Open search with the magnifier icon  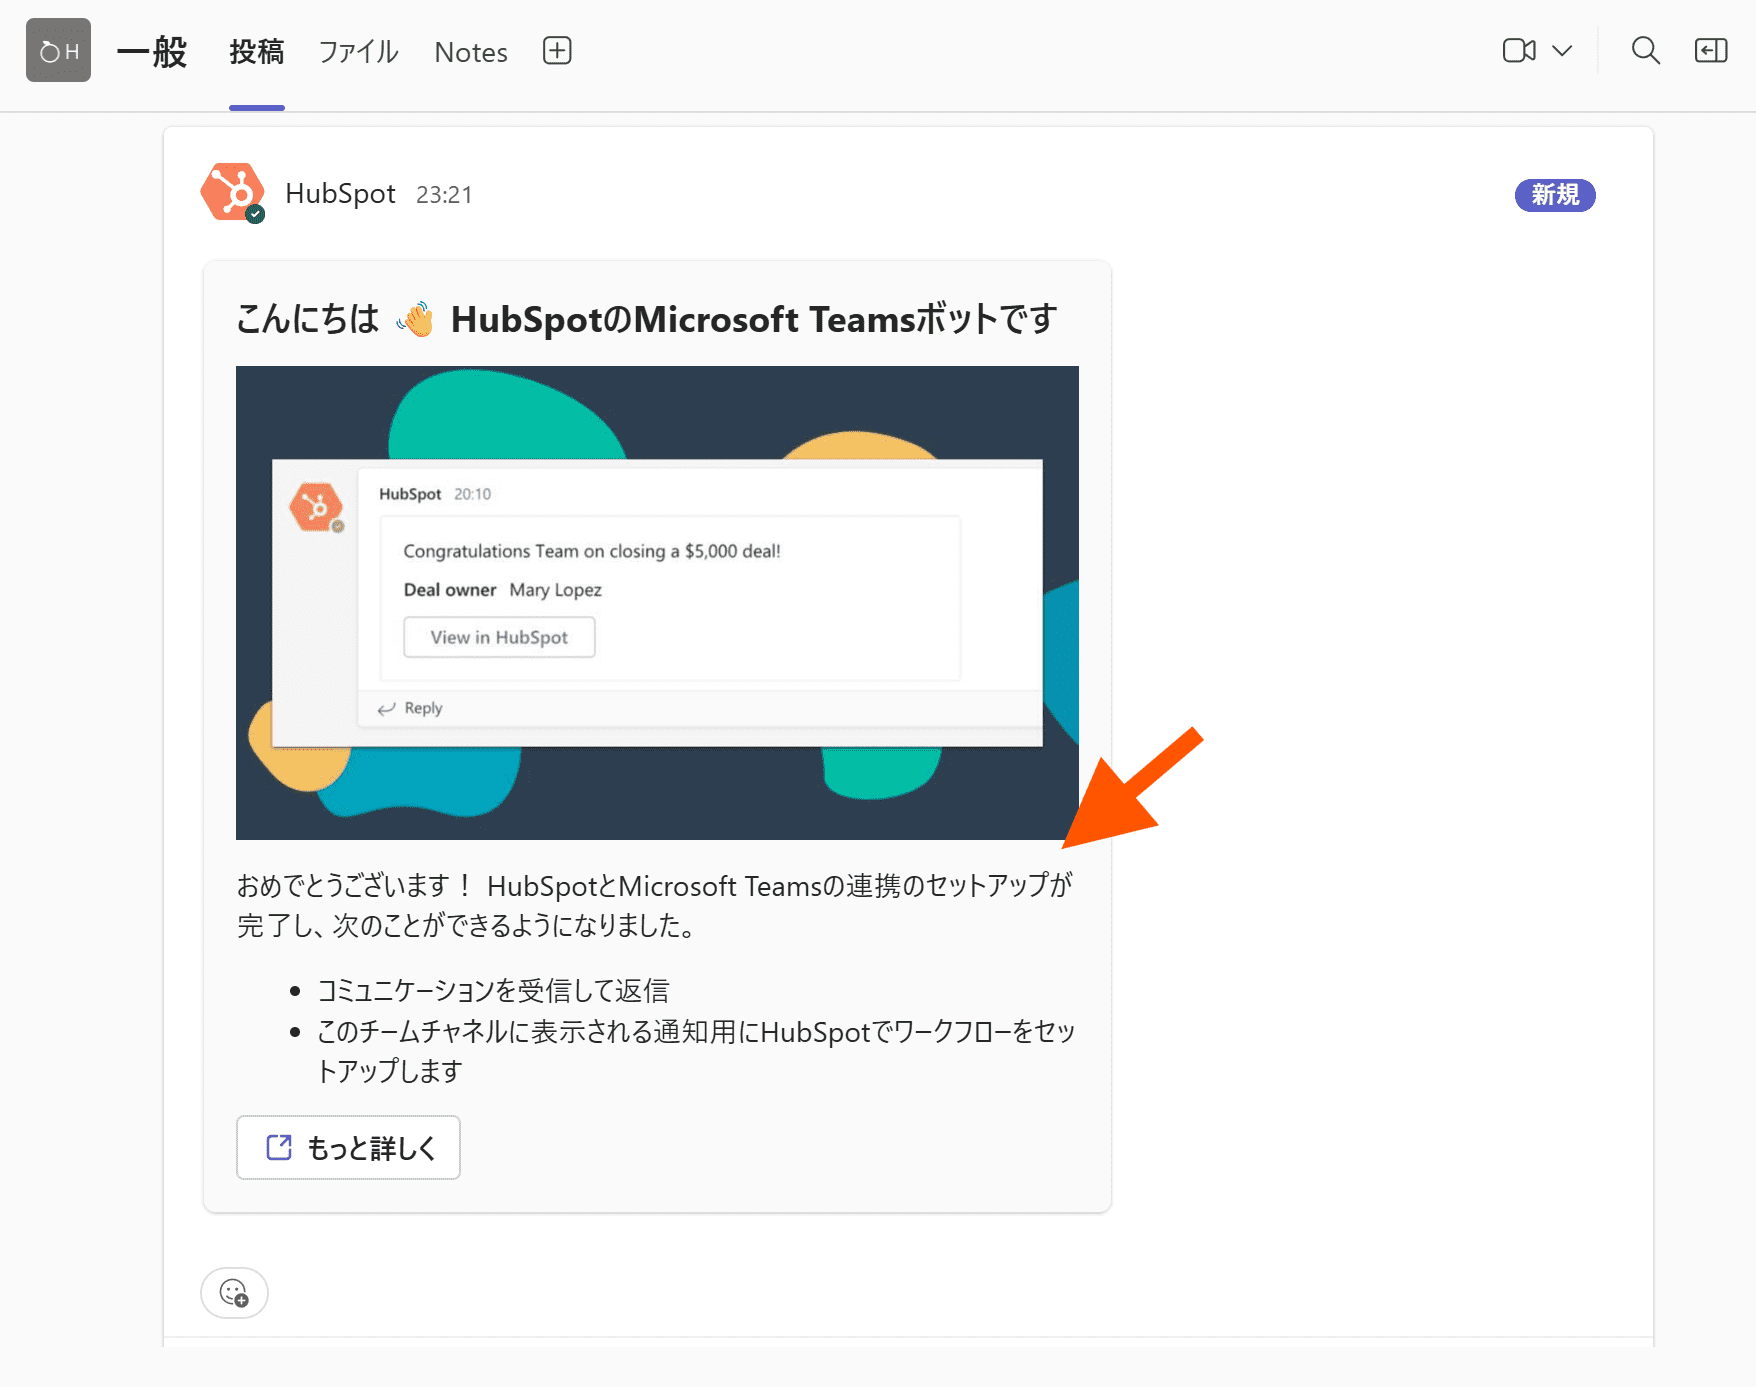[x=1645, y=51]
